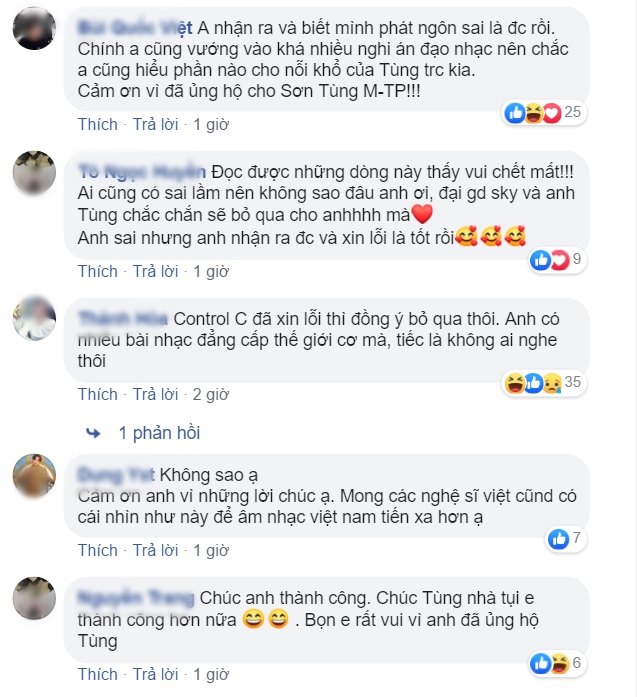Like the comment thanking support for Sơn Tùng M-TP

point(98,124)
